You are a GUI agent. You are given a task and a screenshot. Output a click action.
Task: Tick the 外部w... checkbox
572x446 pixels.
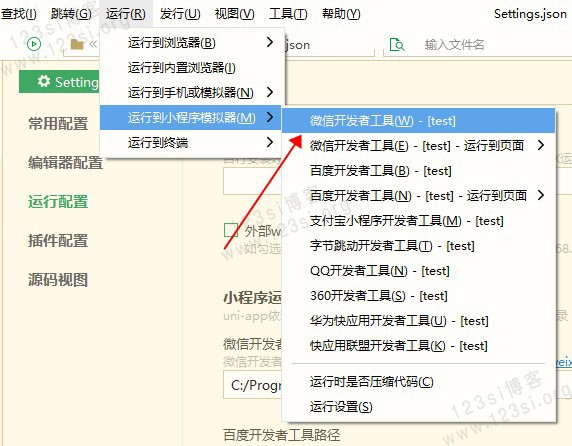click(x=231, y=230)
